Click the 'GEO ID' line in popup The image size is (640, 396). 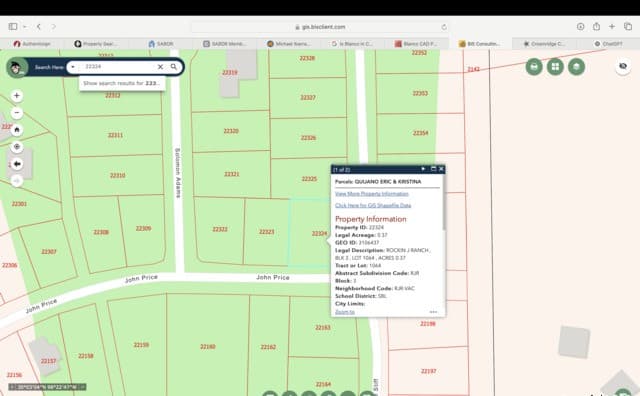(357, 242)
